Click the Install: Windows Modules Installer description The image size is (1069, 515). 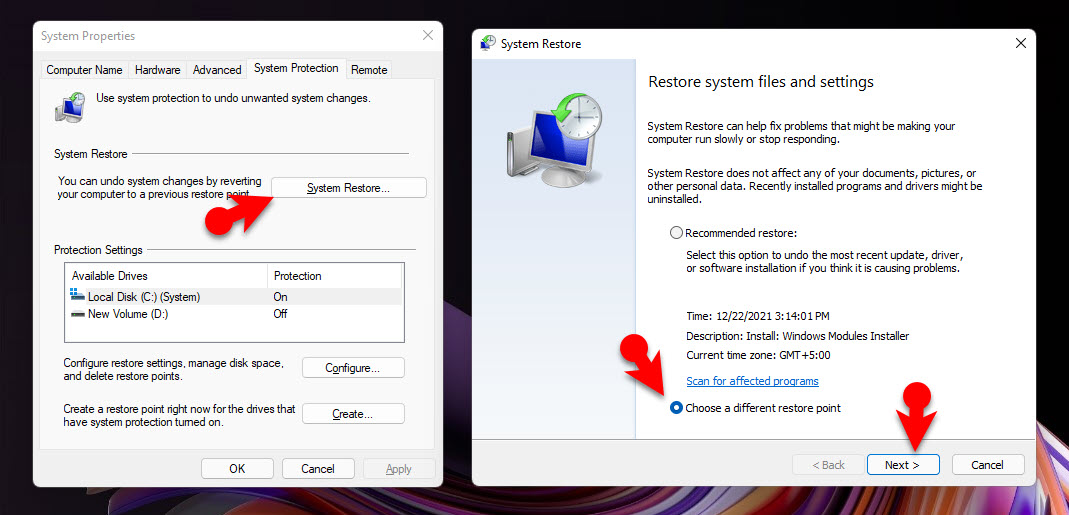click(x=827, y=336)
